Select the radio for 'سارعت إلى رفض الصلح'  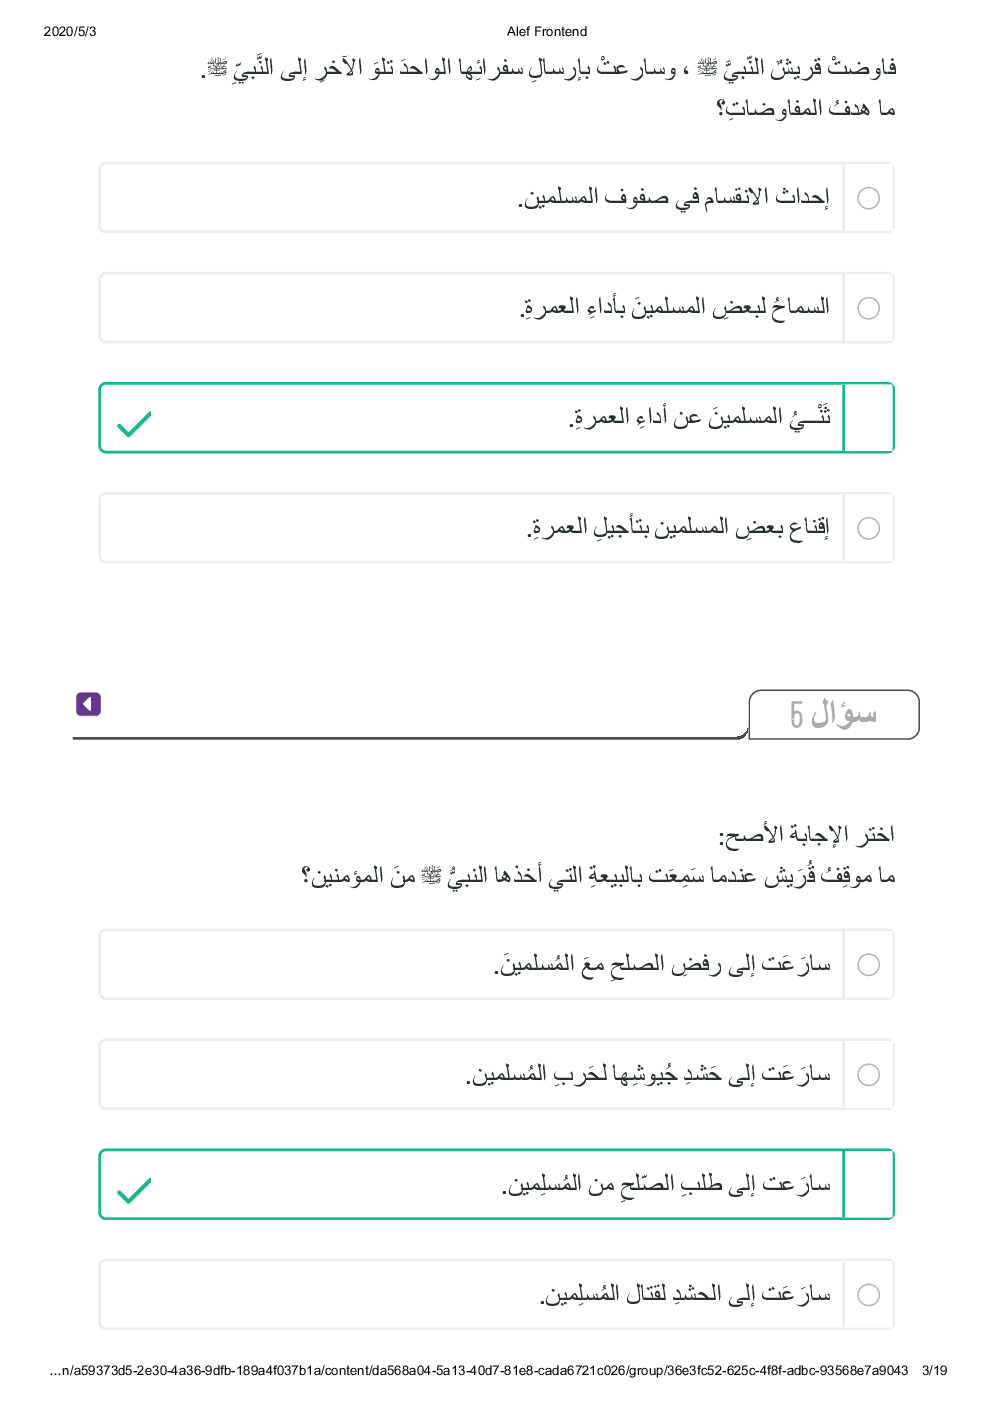(x=869, y=965)
